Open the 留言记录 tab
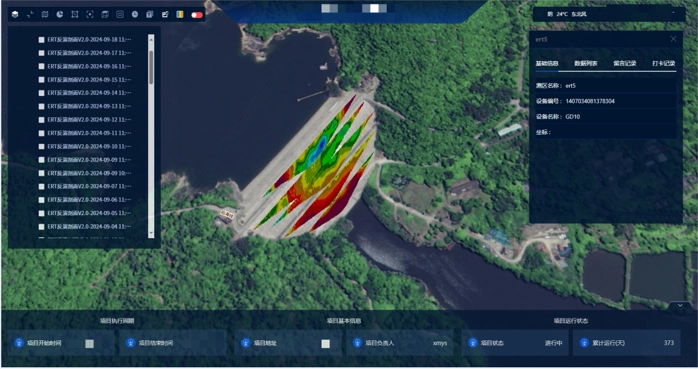Screen dimensions: 698x369 pyautogui.click(x=625, y=63)
